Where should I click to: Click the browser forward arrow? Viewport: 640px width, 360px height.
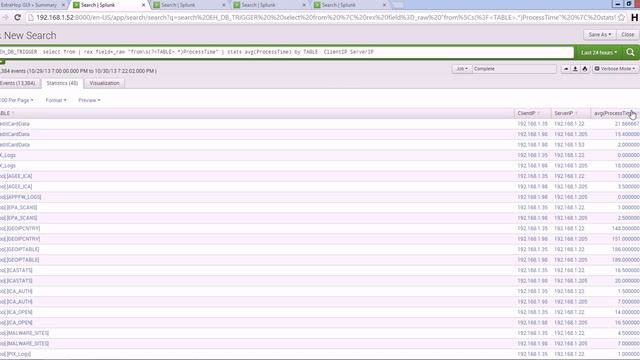(5, 18)
